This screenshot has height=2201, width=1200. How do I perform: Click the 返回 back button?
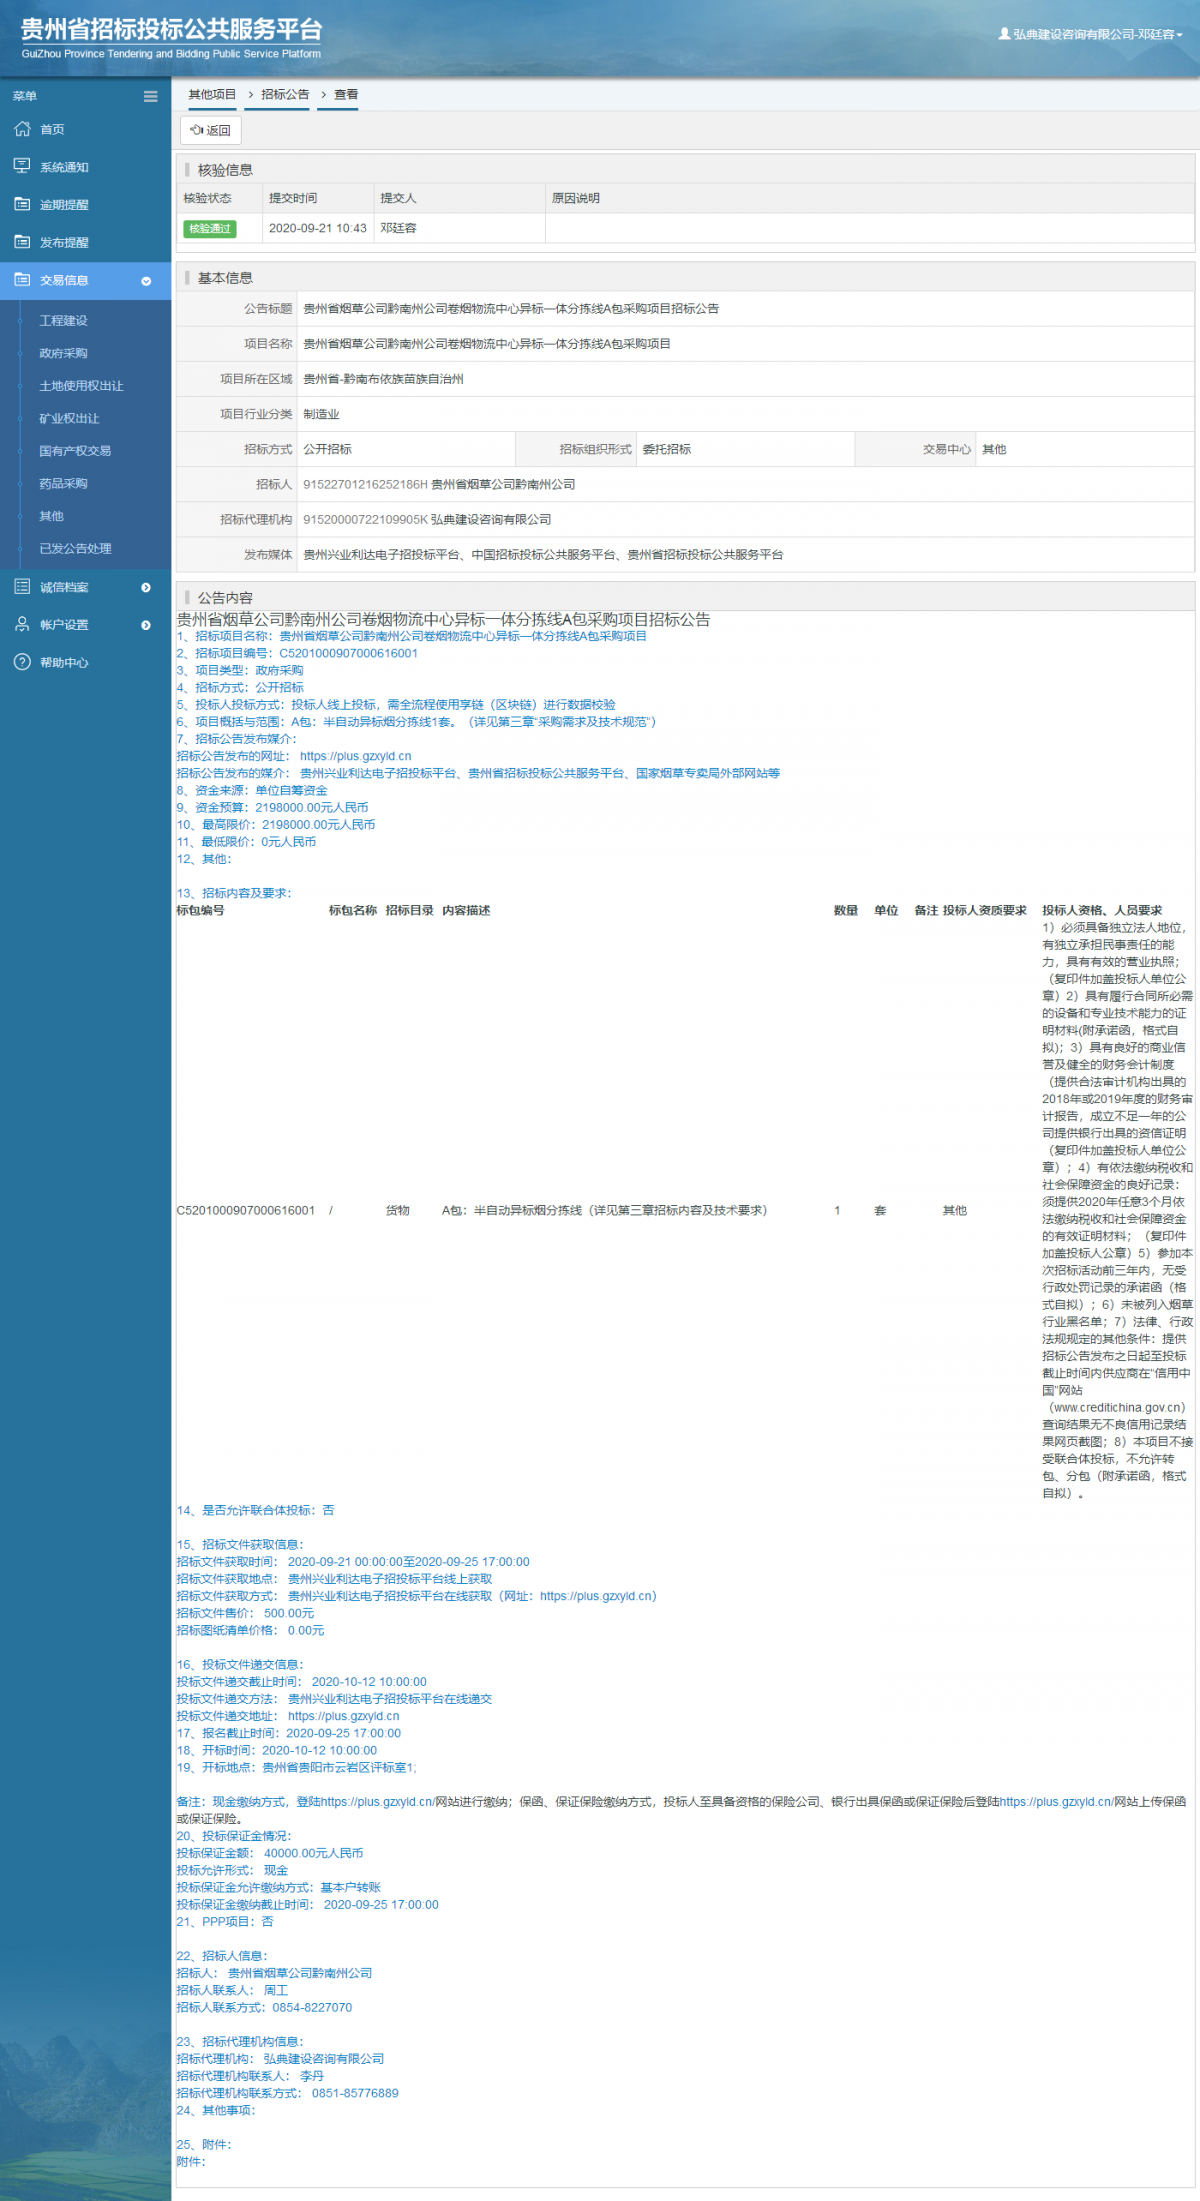[x=211, y=130]
